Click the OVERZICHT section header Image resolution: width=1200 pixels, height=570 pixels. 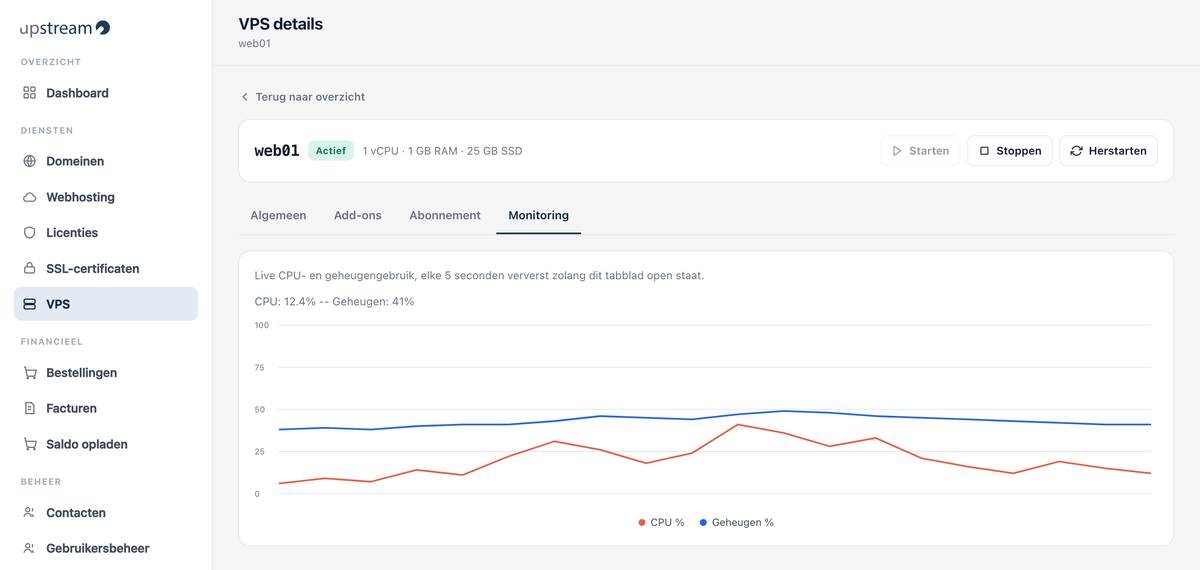[51, 62]
